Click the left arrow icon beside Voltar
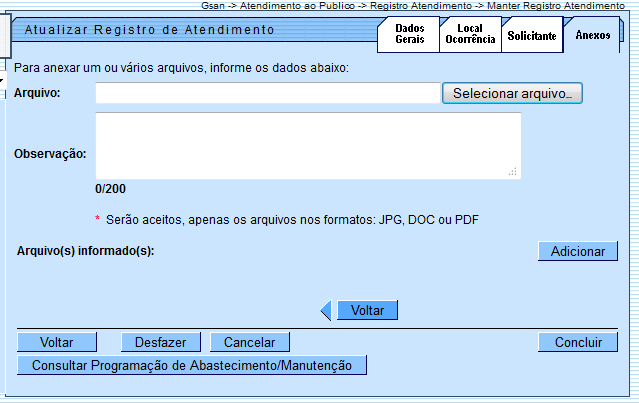 click(x=325, y=311)
